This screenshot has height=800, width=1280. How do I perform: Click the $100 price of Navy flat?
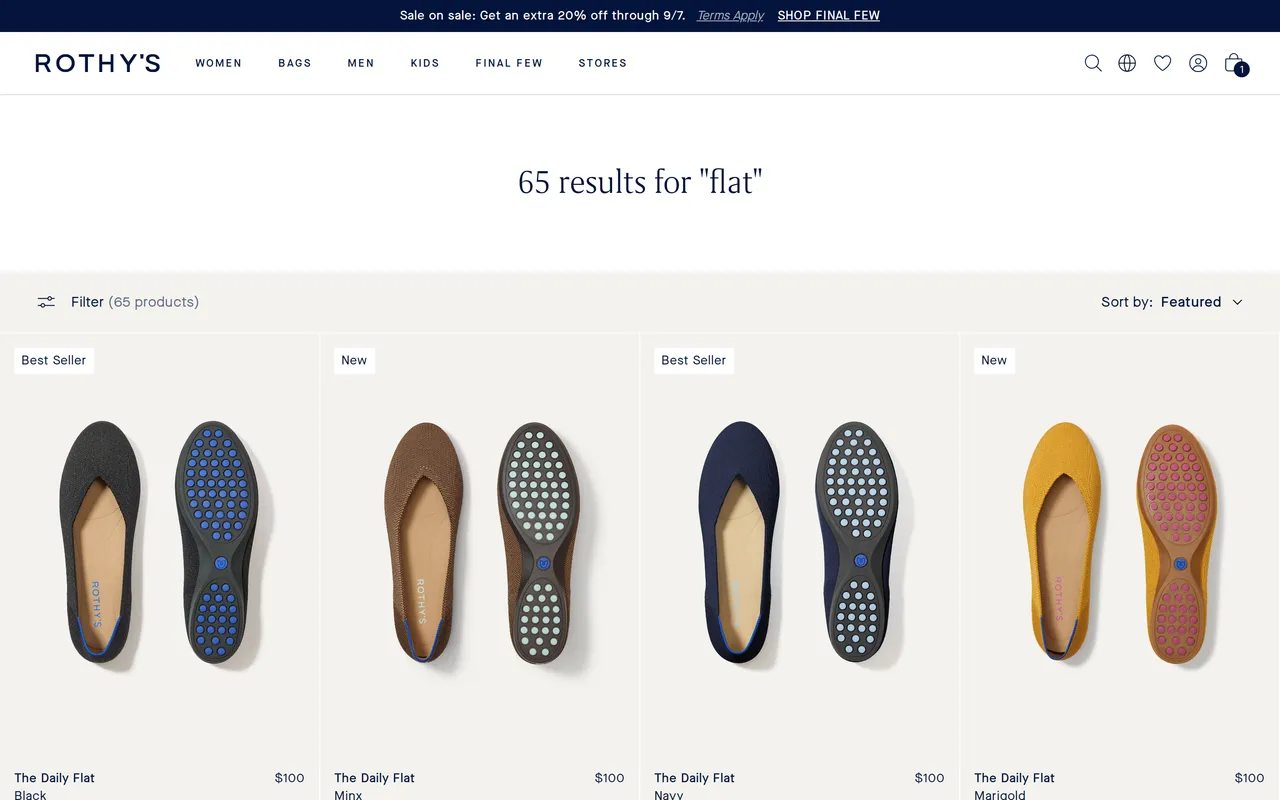click(930, 778)
